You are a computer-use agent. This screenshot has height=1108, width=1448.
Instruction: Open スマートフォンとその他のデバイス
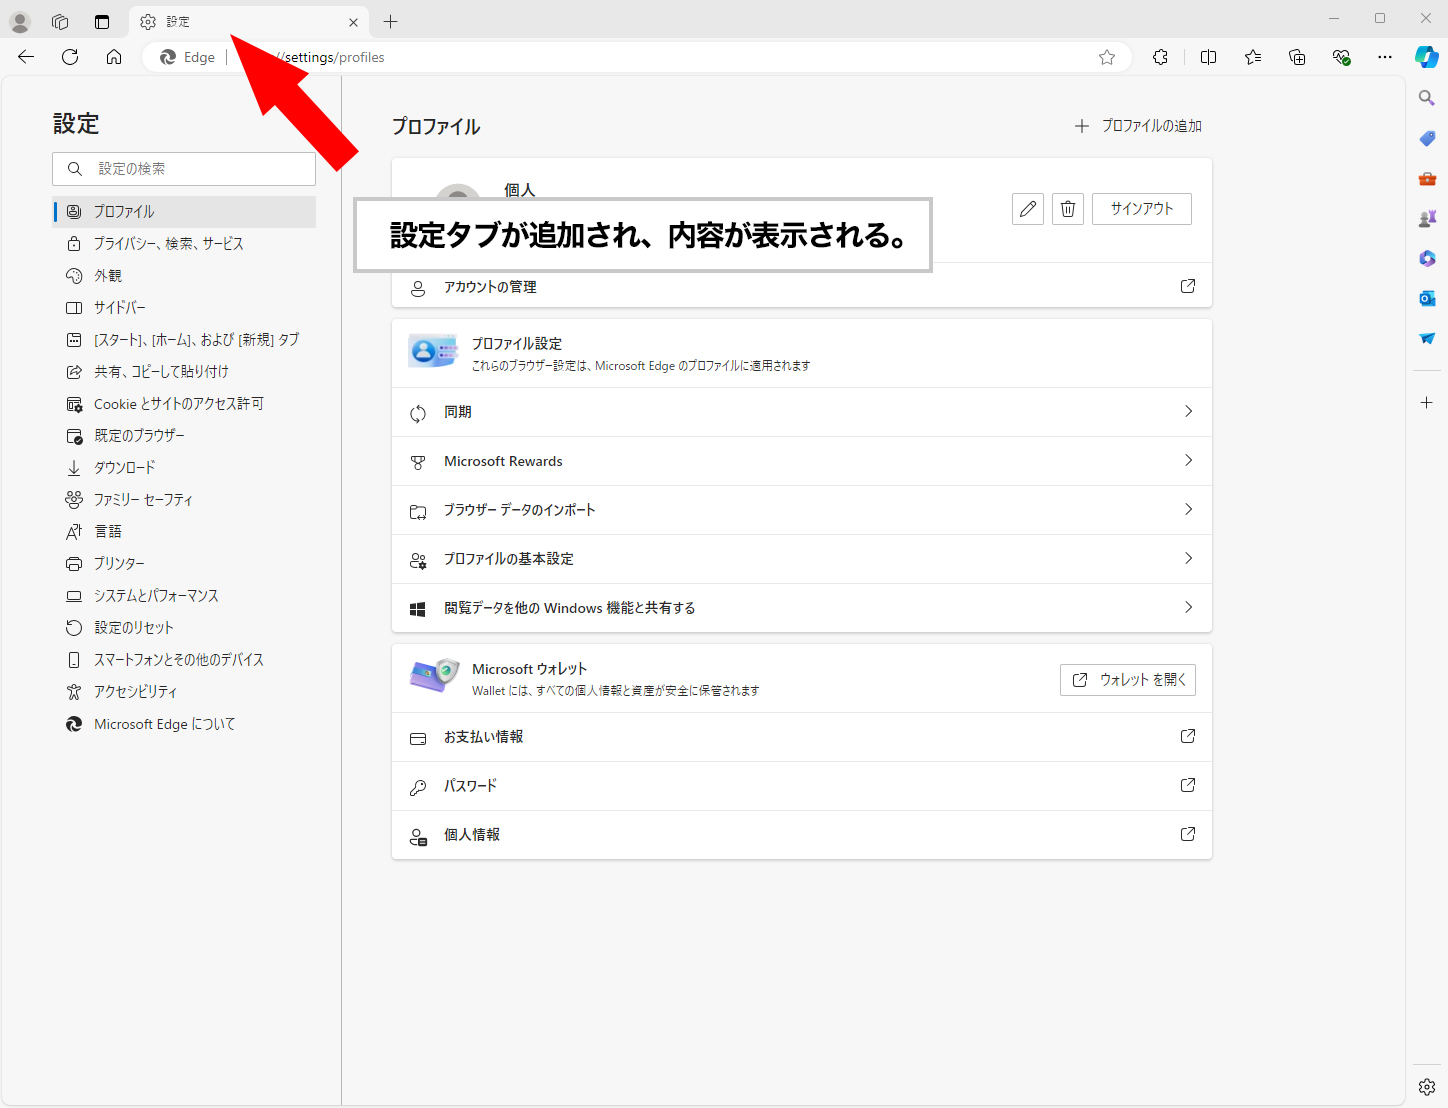pos(184,660)
